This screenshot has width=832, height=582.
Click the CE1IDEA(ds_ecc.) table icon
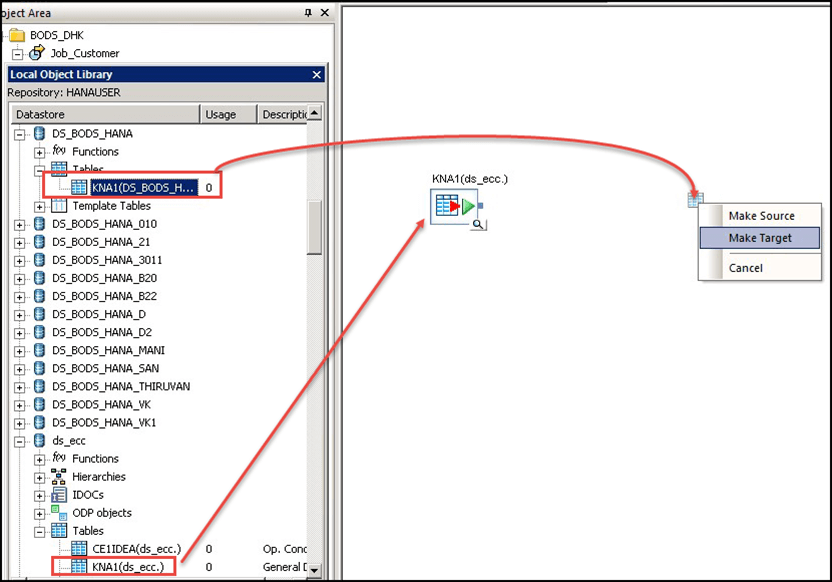(x=79, y=549)
